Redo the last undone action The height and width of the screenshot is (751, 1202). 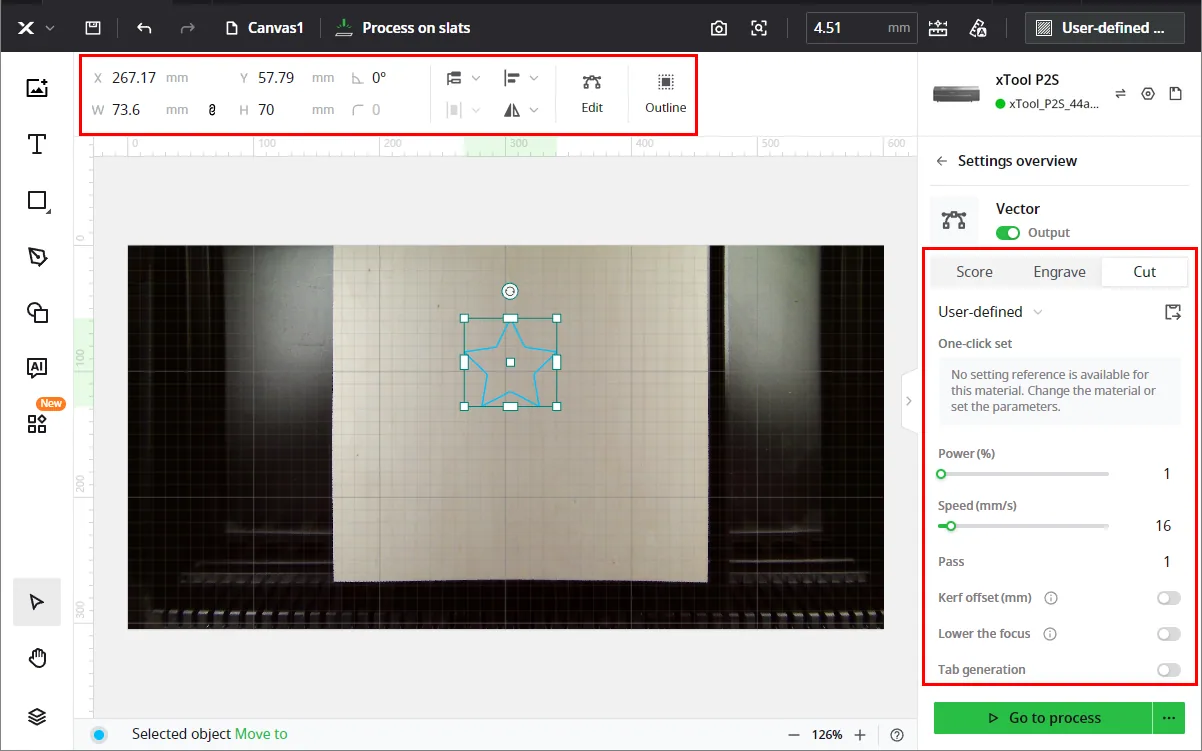(x=187, y=28)
